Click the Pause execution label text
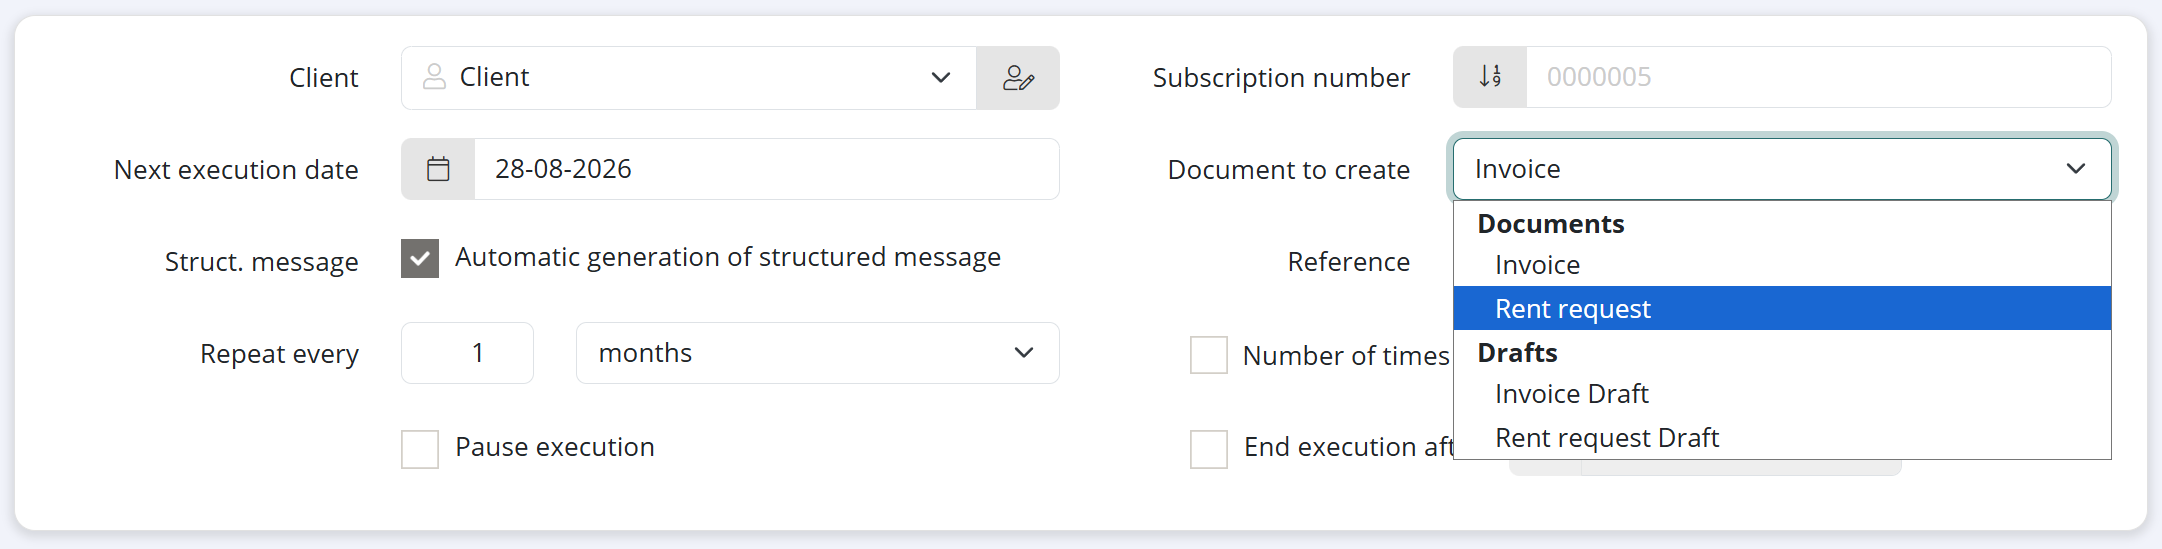 [555, 447]
